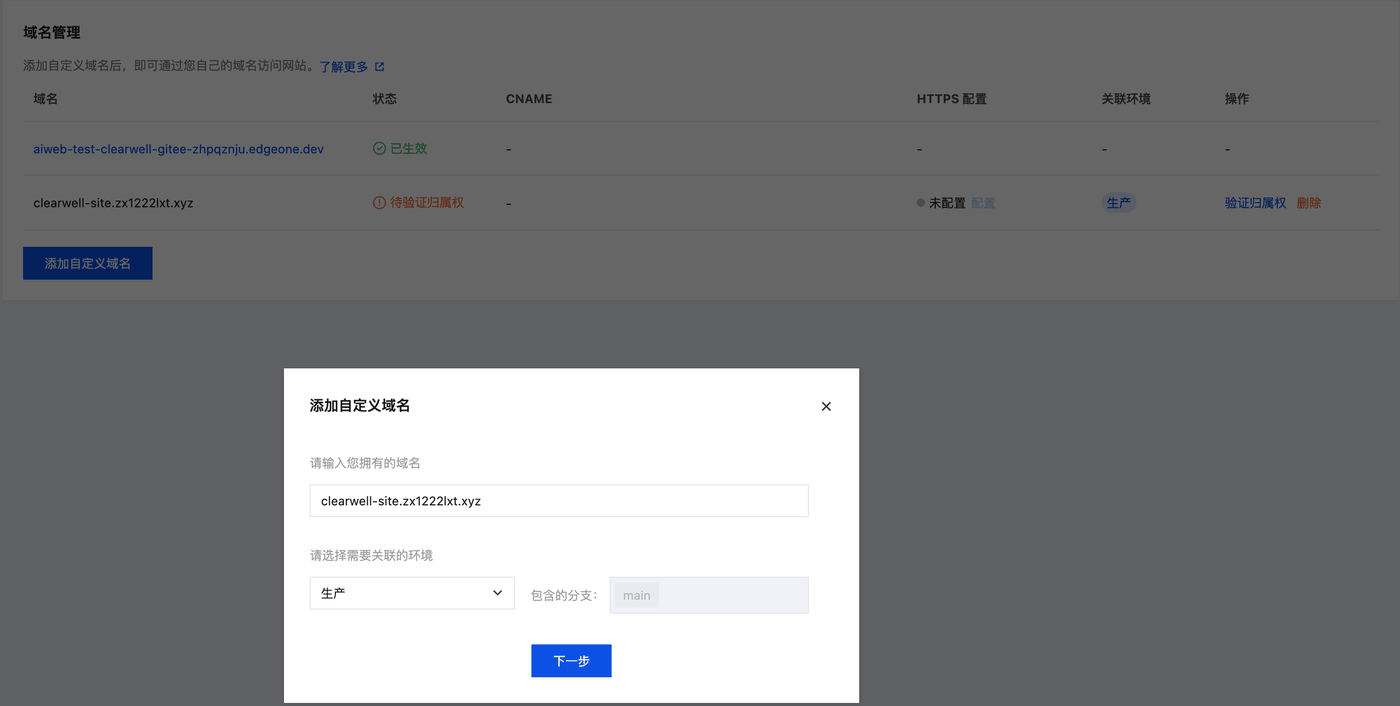Click the main branch field

709,595
